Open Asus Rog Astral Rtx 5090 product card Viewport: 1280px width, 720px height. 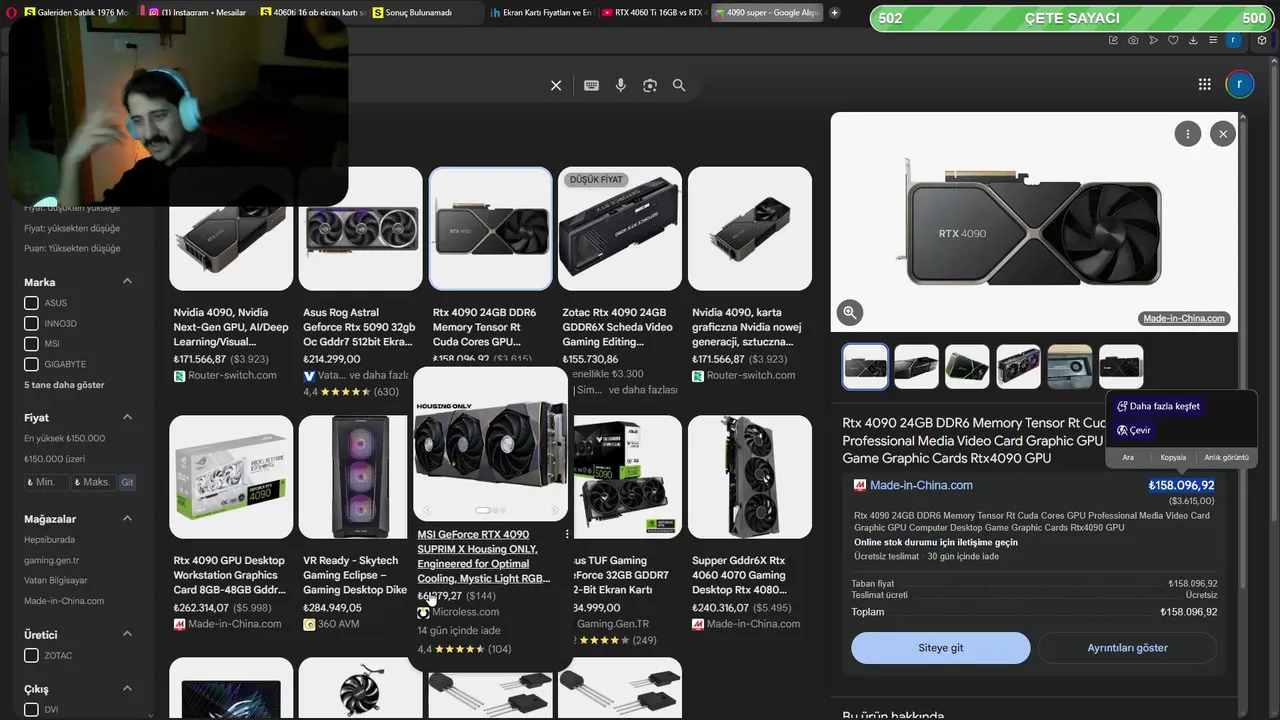(360, 282)
